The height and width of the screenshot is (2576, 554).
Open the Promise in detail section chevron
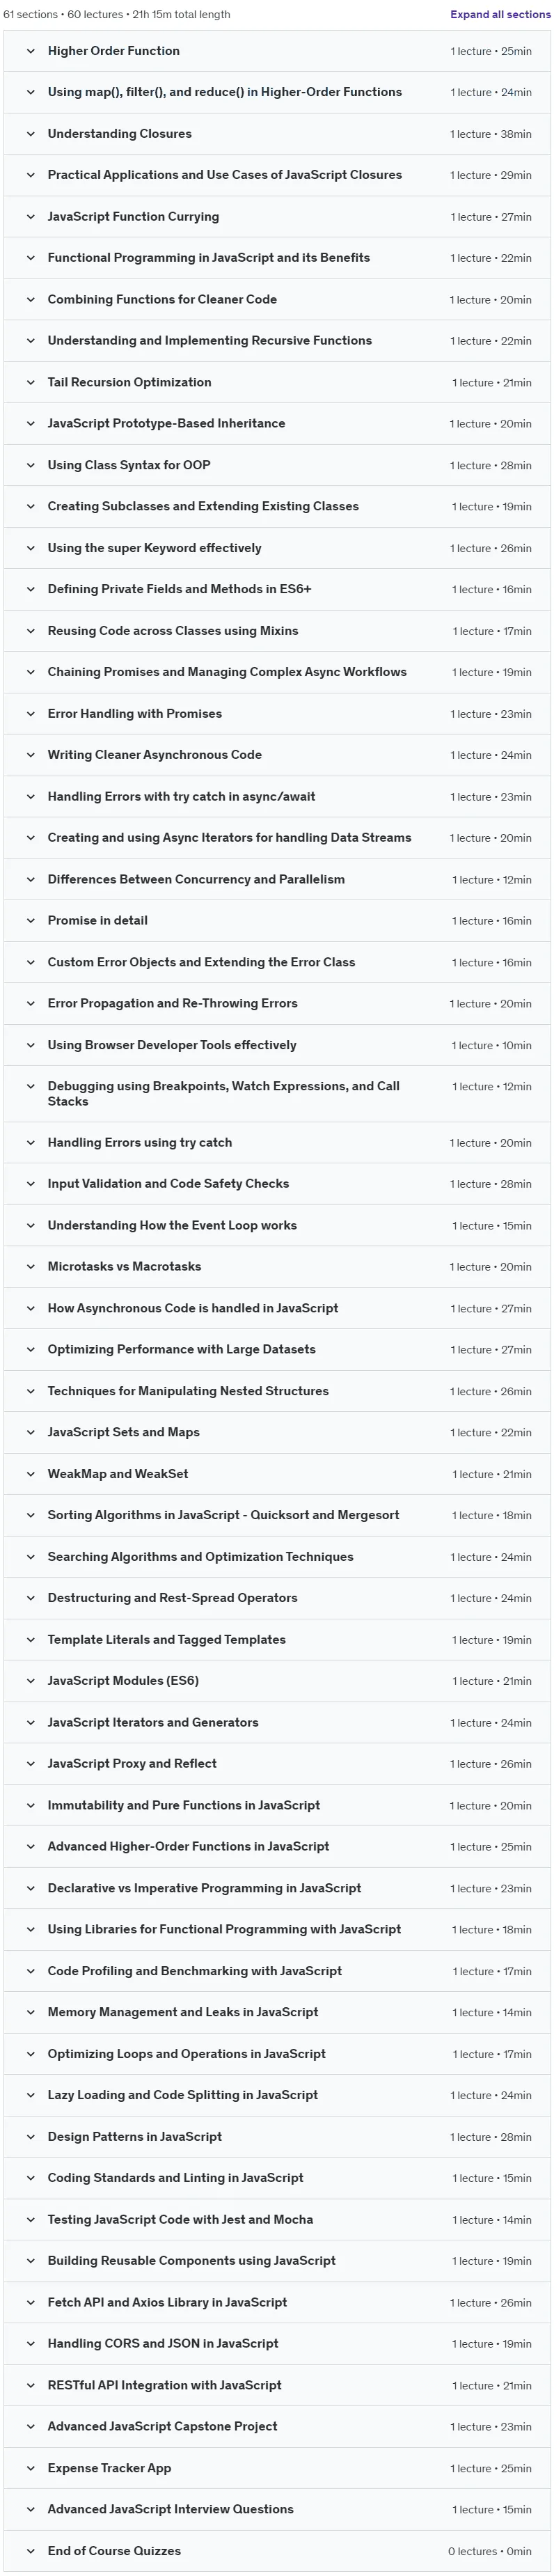click(30, 921)
